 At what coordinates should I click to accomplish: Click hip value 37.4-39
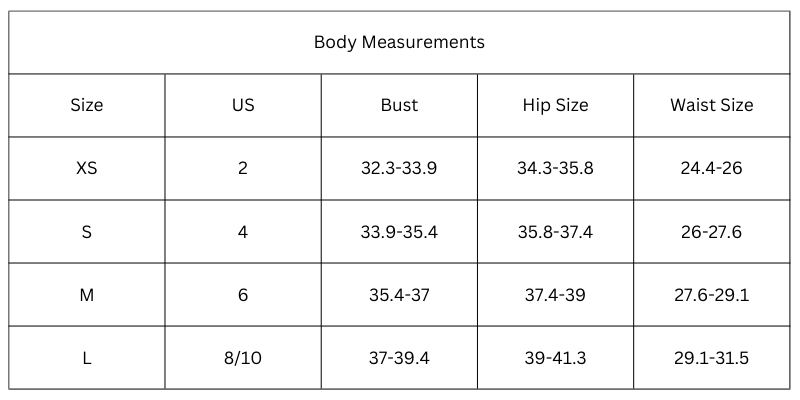pos(555,295)
